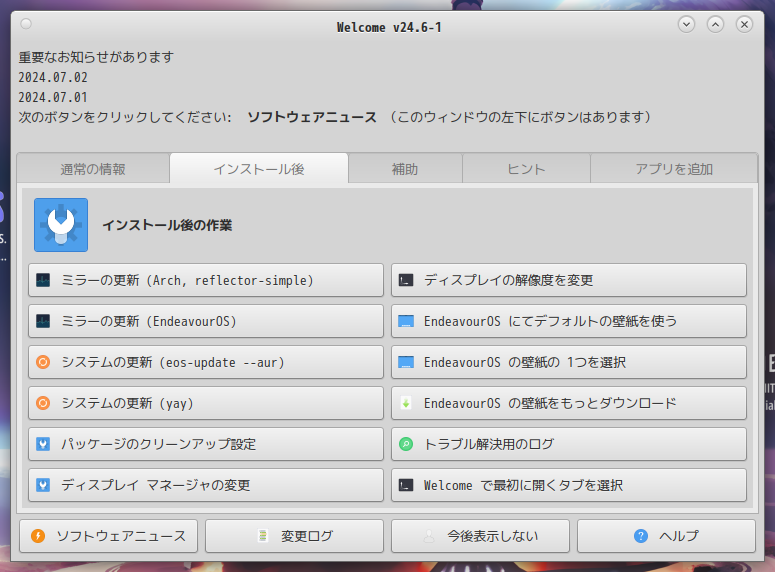775x572 pixels.
Task: Click the terminal icon beside ディスプレイの解像度を変更
Action: point(406,280)
